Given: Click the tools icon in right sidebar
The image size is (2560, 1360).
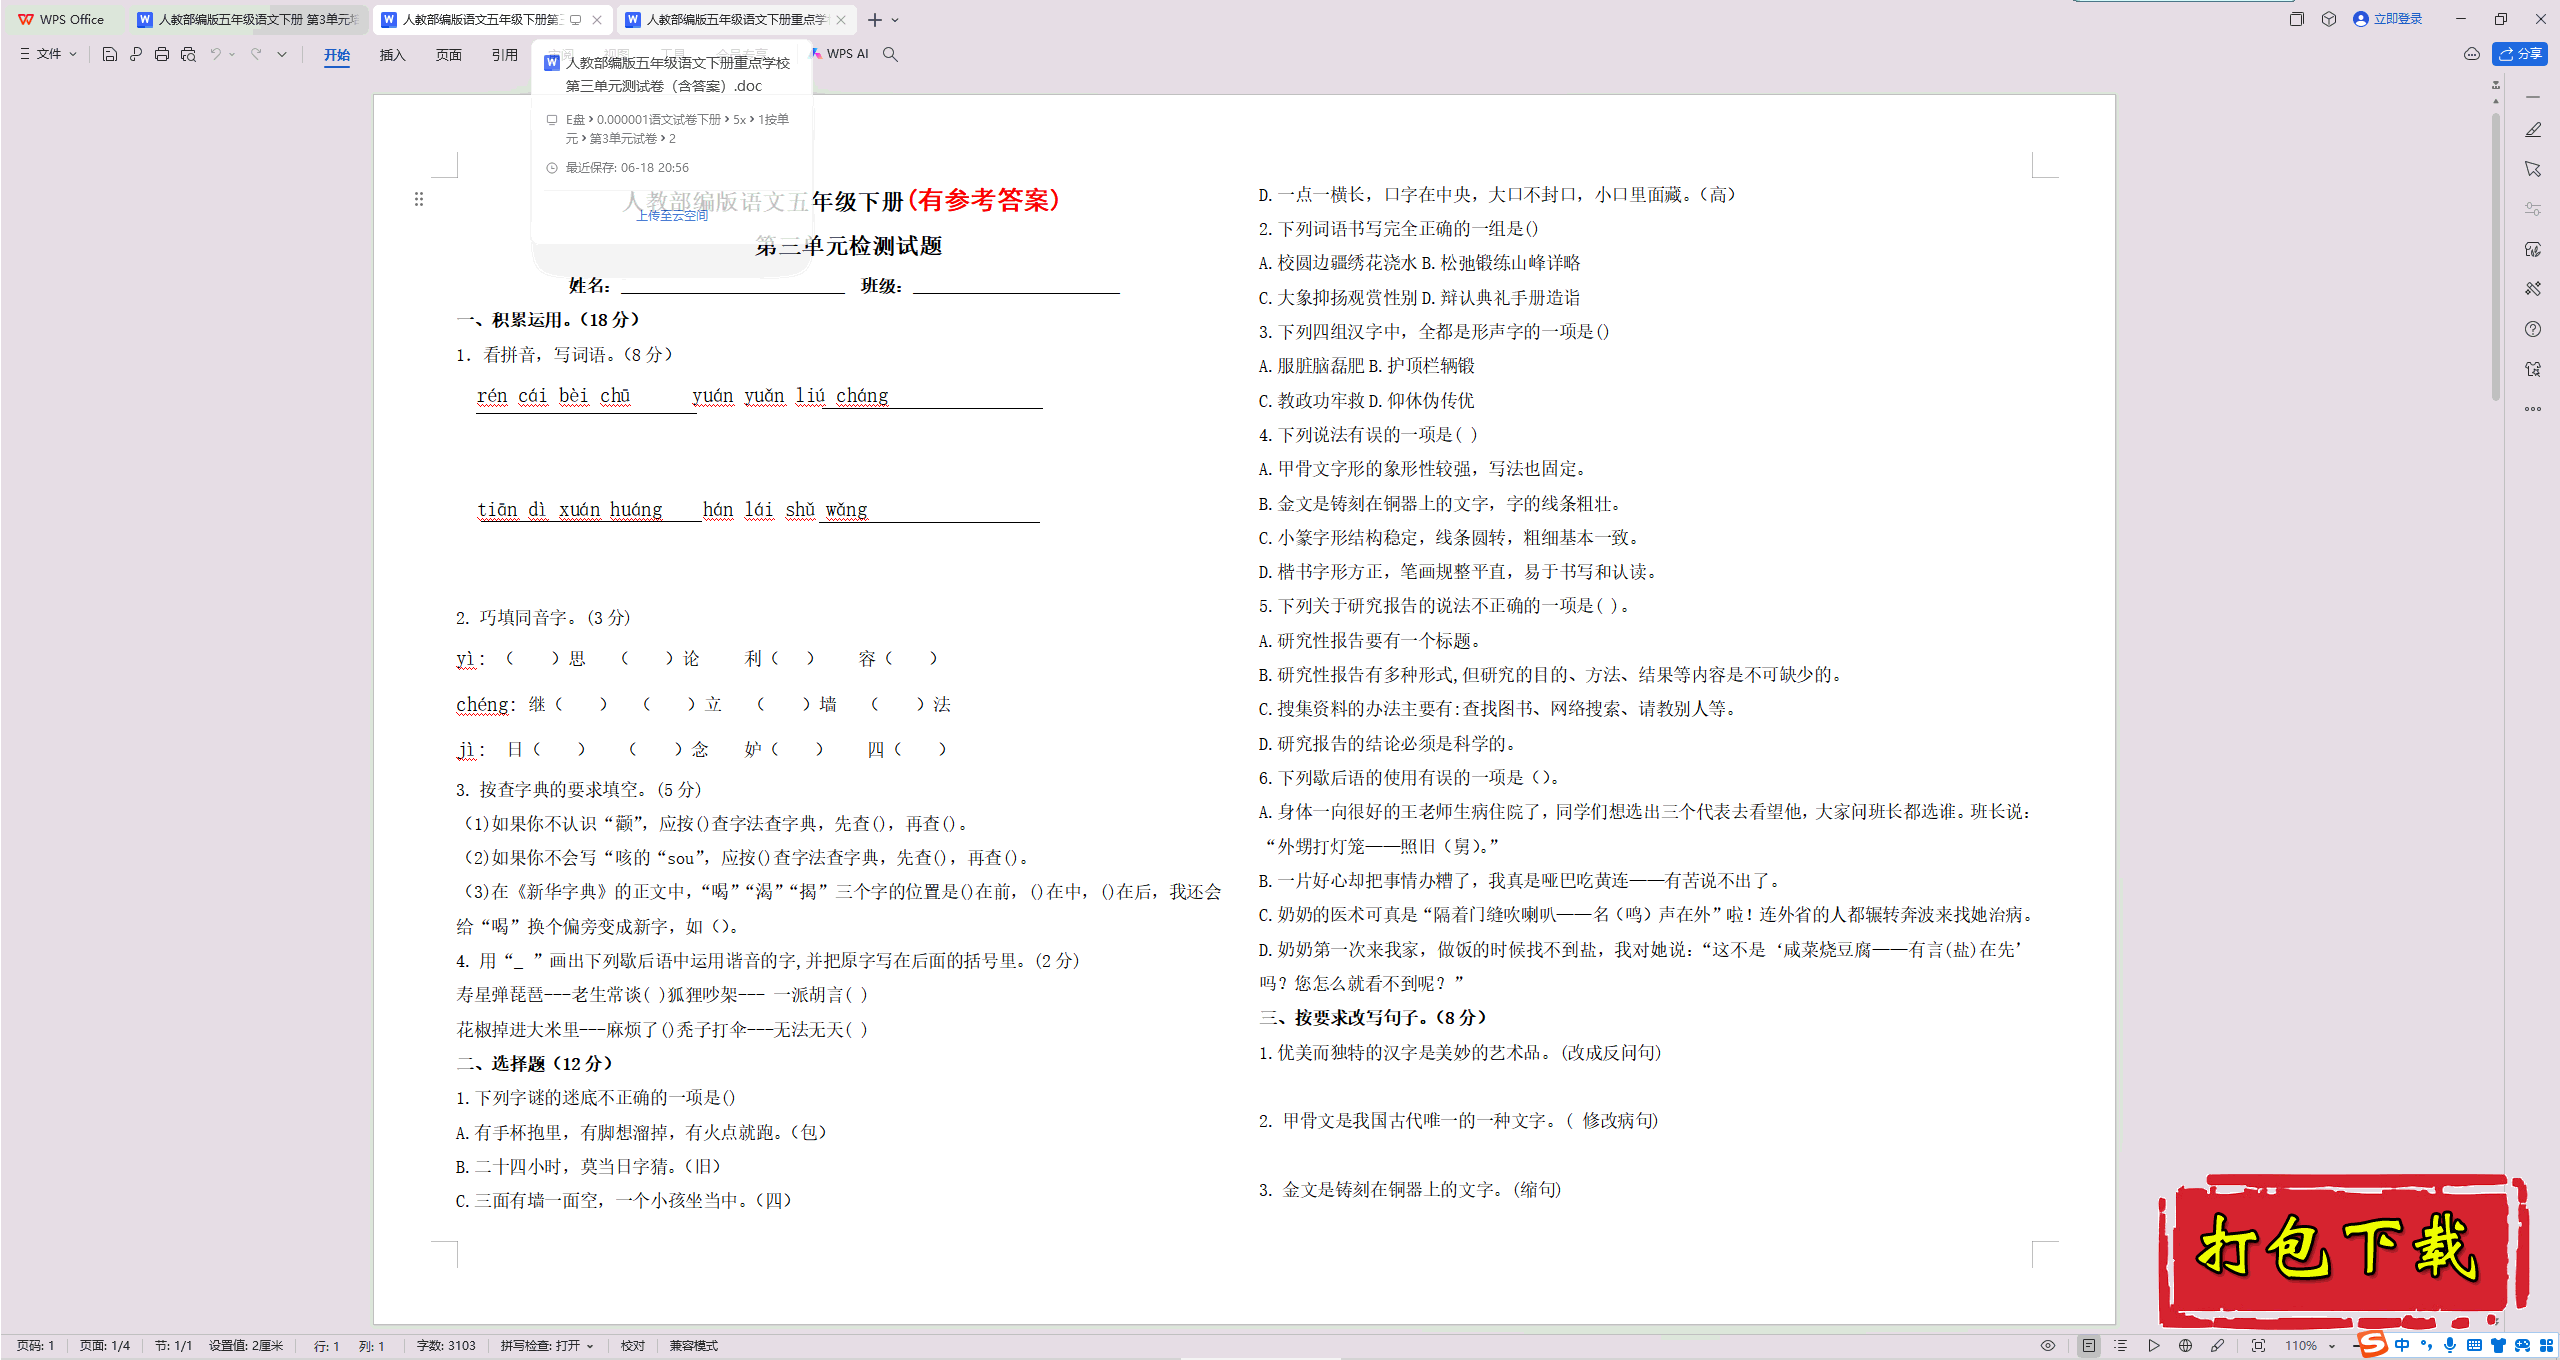Looking at the screenshot, I should (x=2533, y=289).
